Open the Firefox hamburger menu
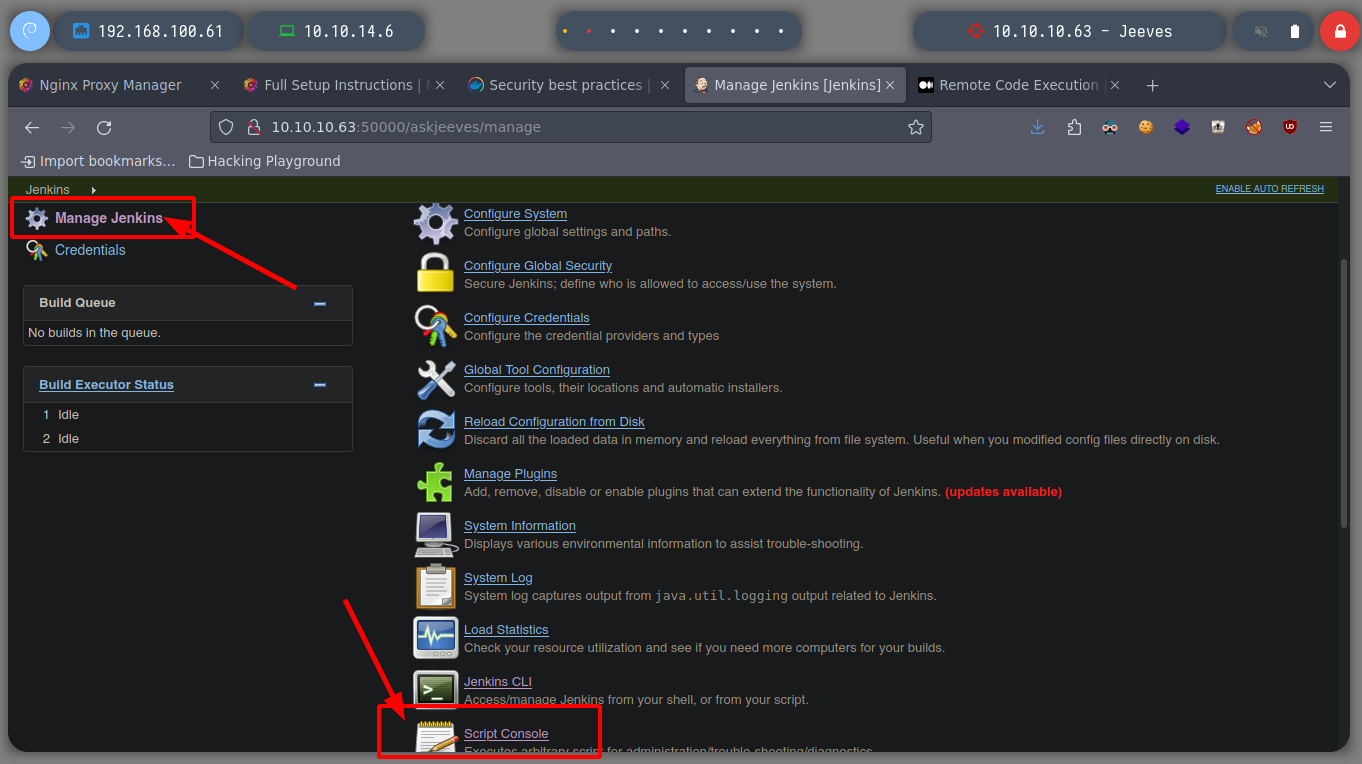 coord(1326,127)
